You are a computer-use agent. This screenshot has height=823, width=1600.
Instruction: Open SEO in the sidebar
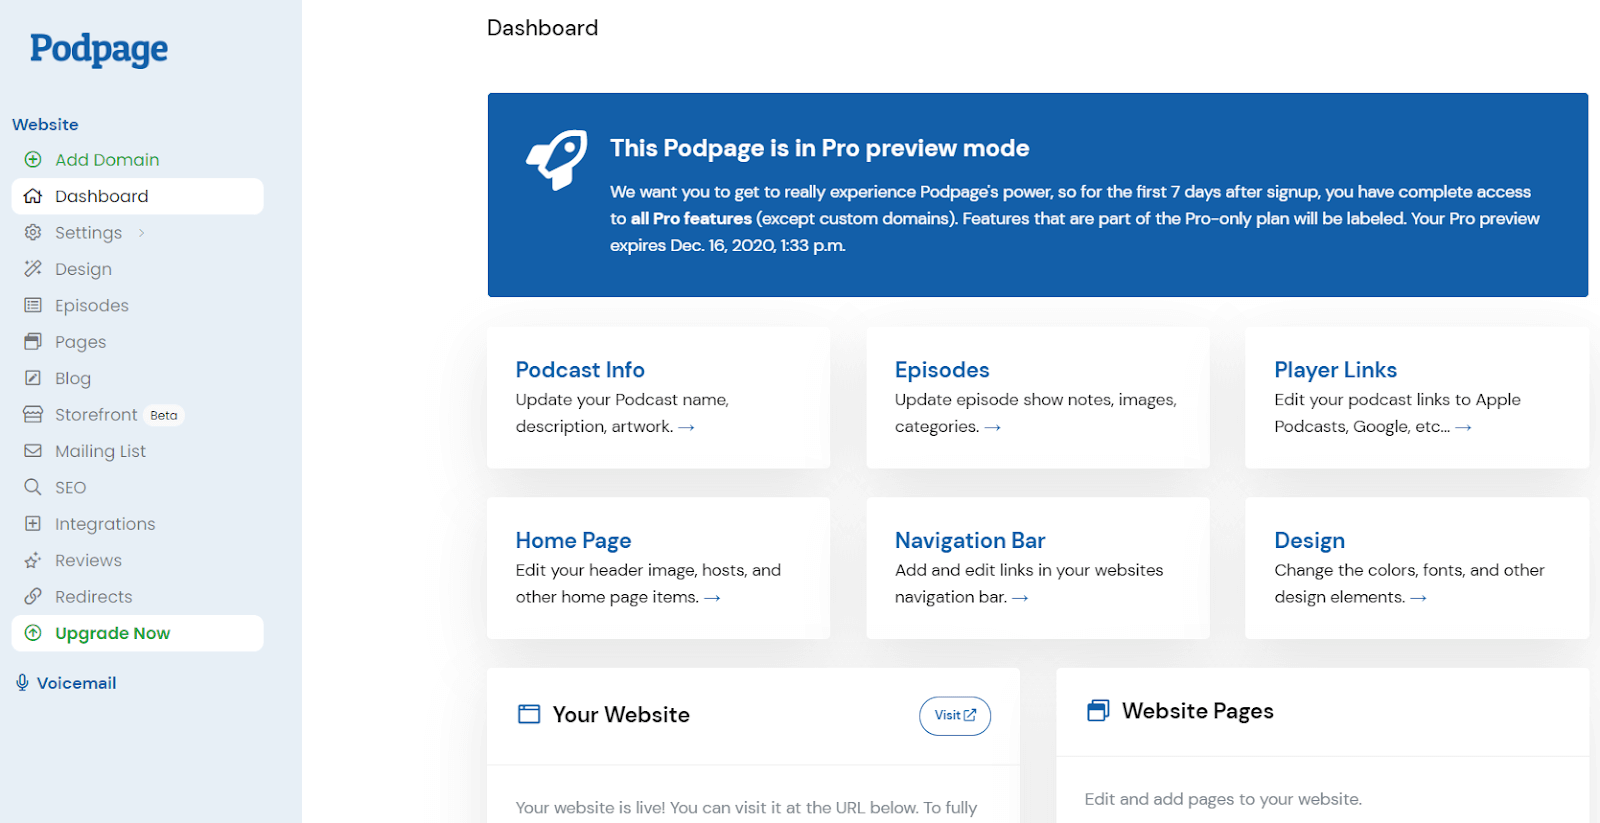pos(70,487)
